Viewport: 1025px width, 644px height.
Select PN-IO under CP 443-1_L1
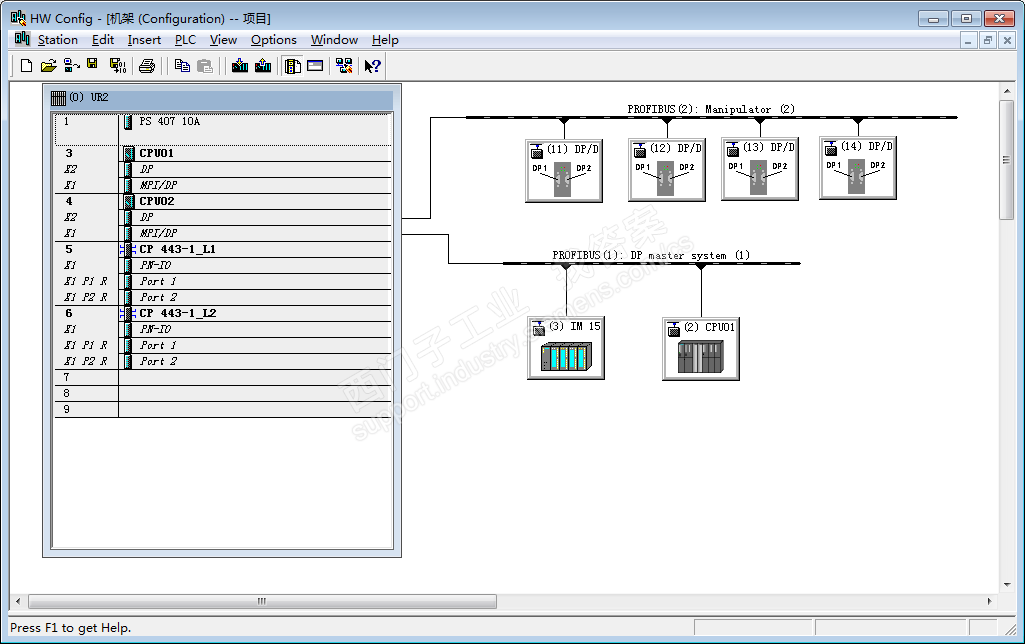223,265
